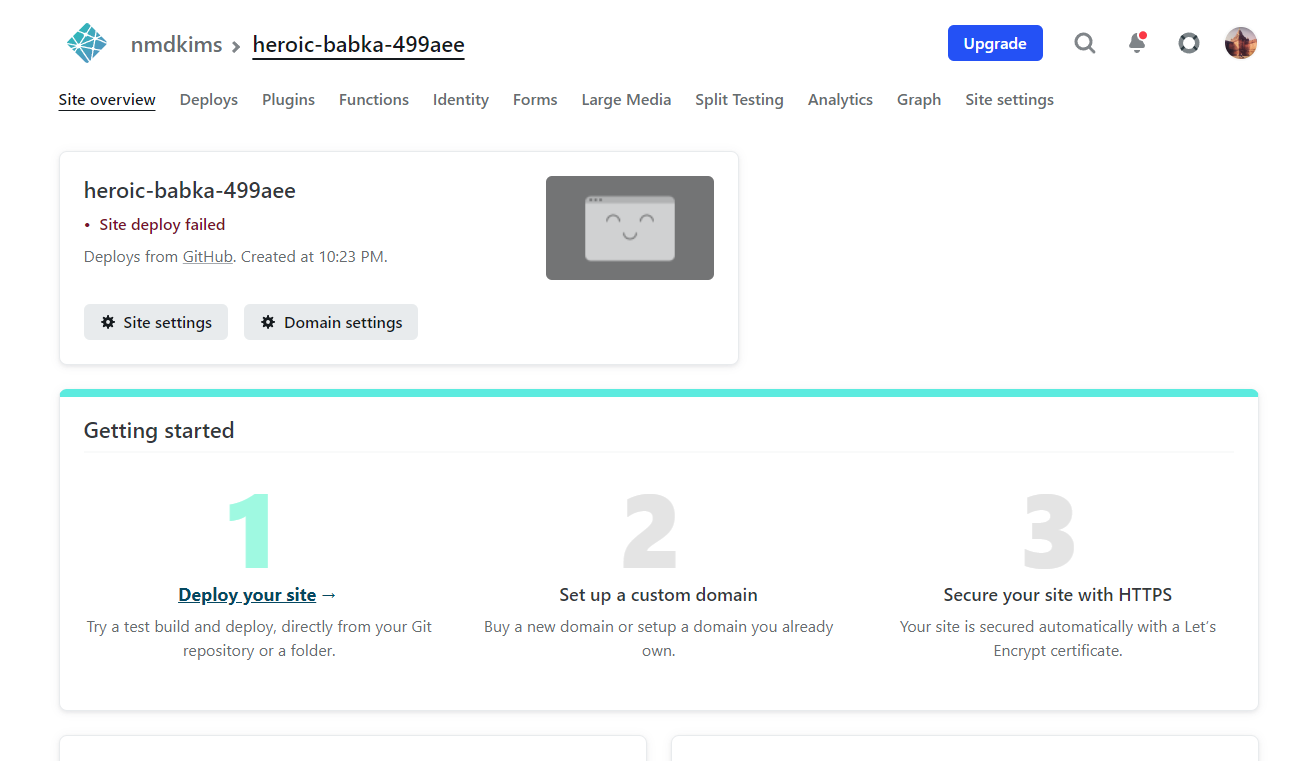
Task: Open Site settings in navigation bar
Action: pyautogui.click(x=1009, y=100)
